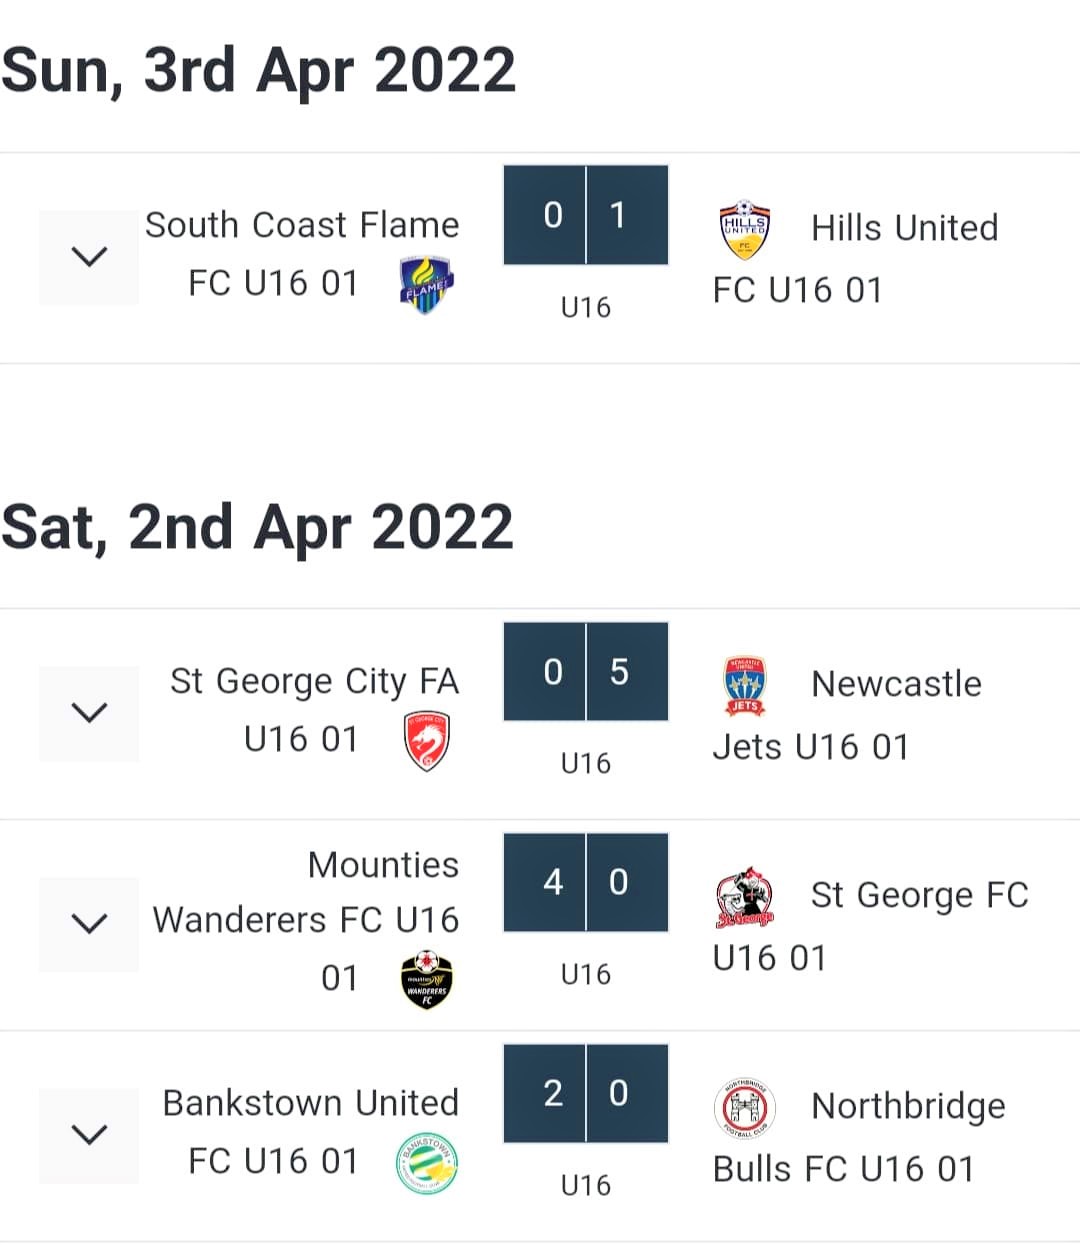
Task: Expand the Mounties Wanderers match details
Action: coord(89,923)
